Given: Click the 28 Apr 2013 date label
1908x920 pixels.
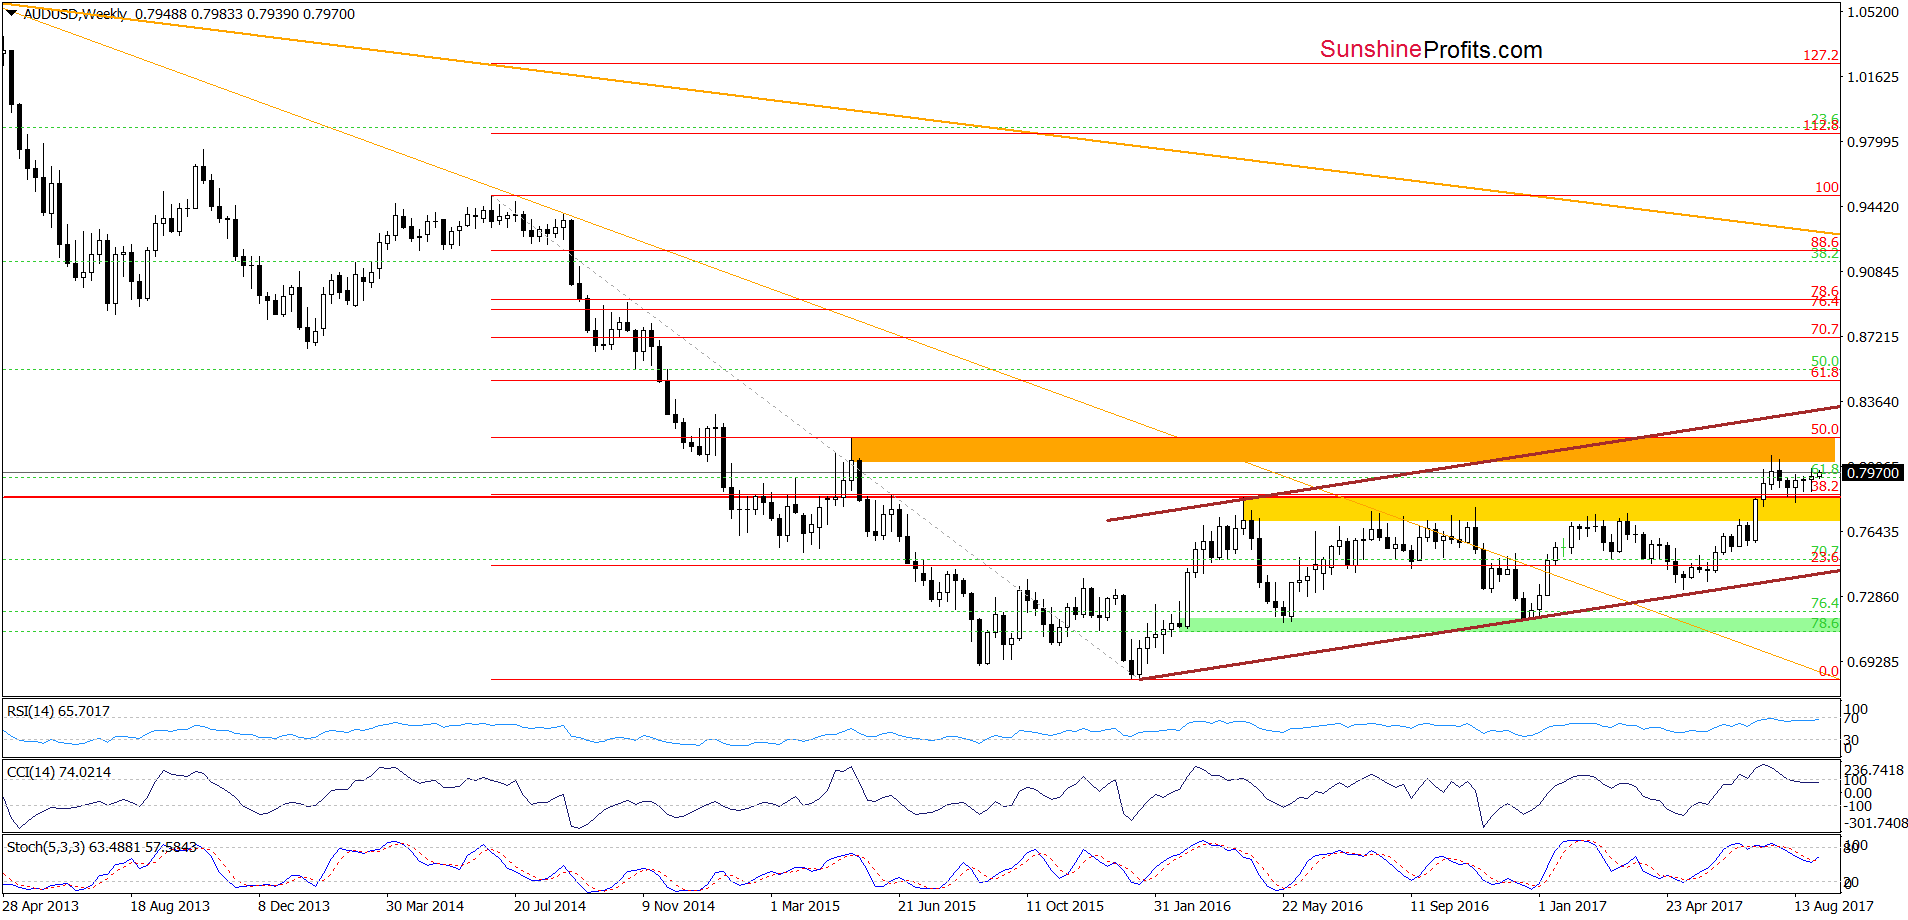Looking at the screenshot, I should point(40,906).
